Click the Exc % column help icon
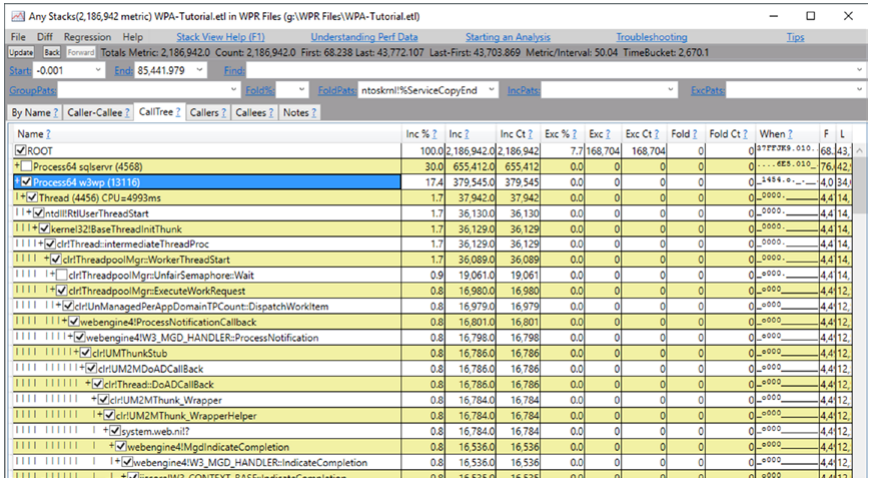 (x=574, y=134)
